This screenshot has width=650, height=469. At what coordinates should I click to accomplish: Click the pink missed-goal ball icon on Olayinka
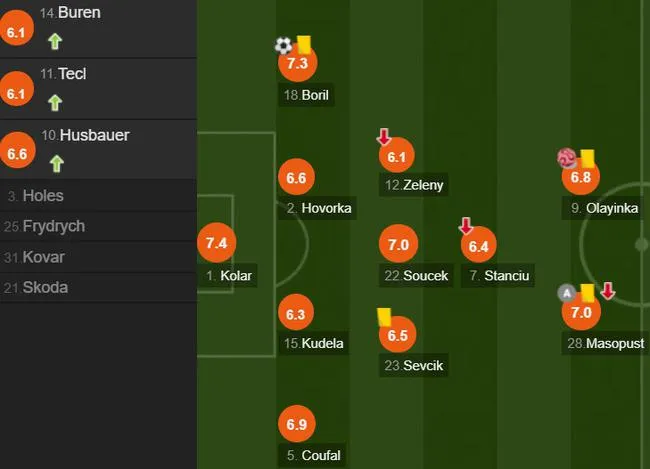point(567,158)
